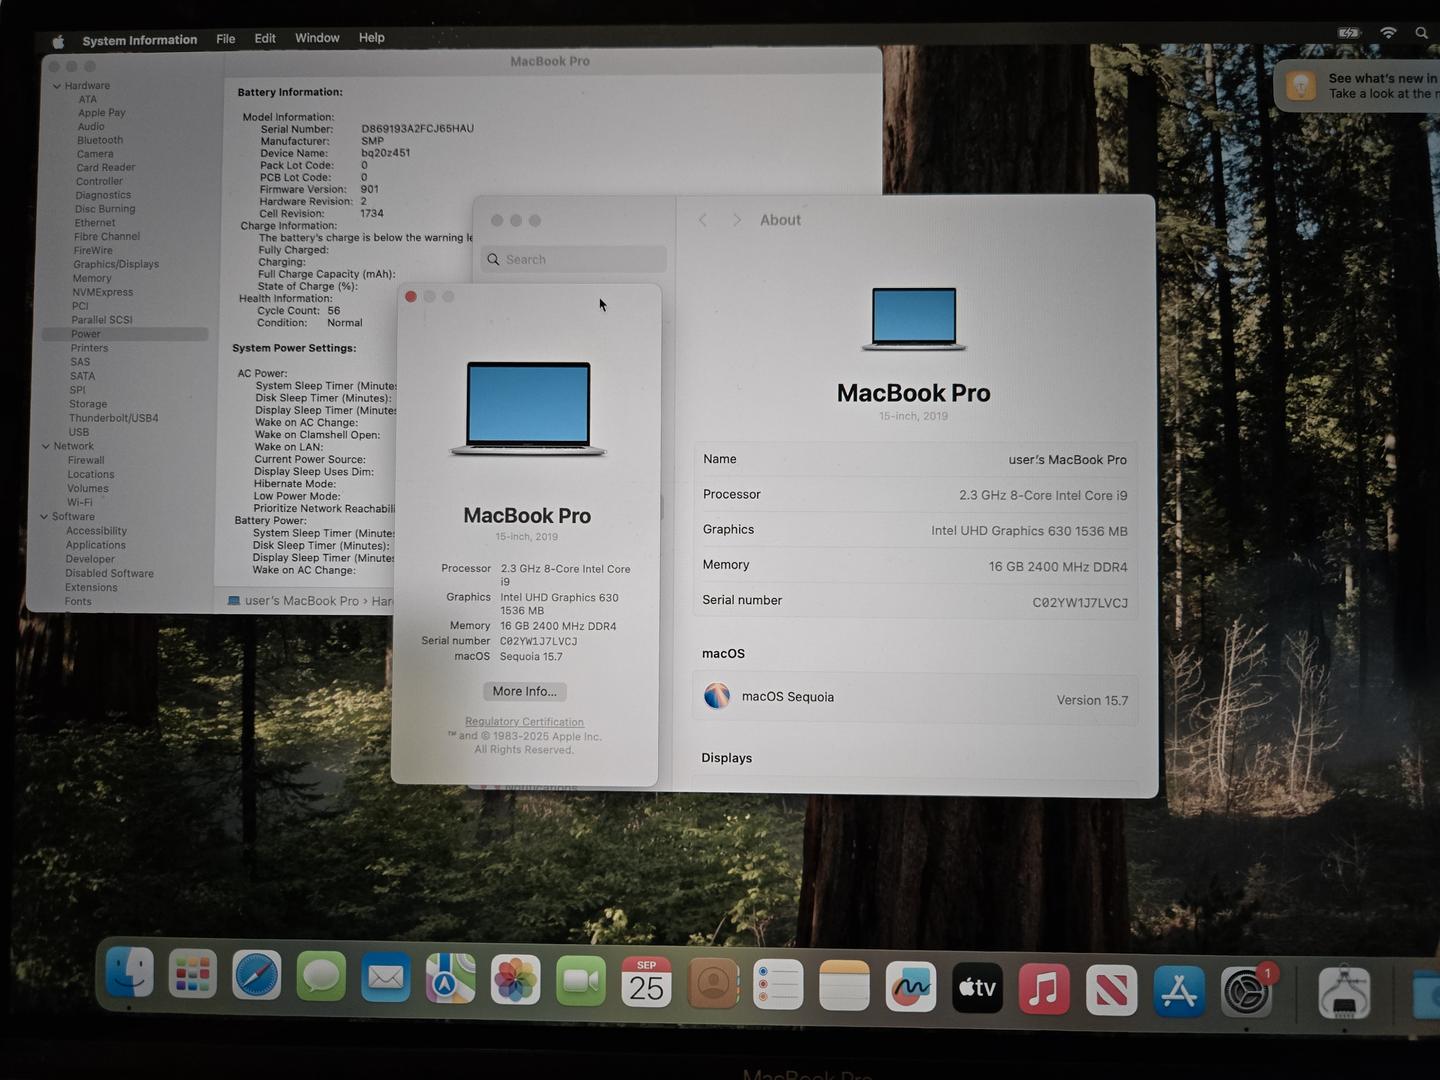Open System Settings icon with badge

click(1247, 993)
